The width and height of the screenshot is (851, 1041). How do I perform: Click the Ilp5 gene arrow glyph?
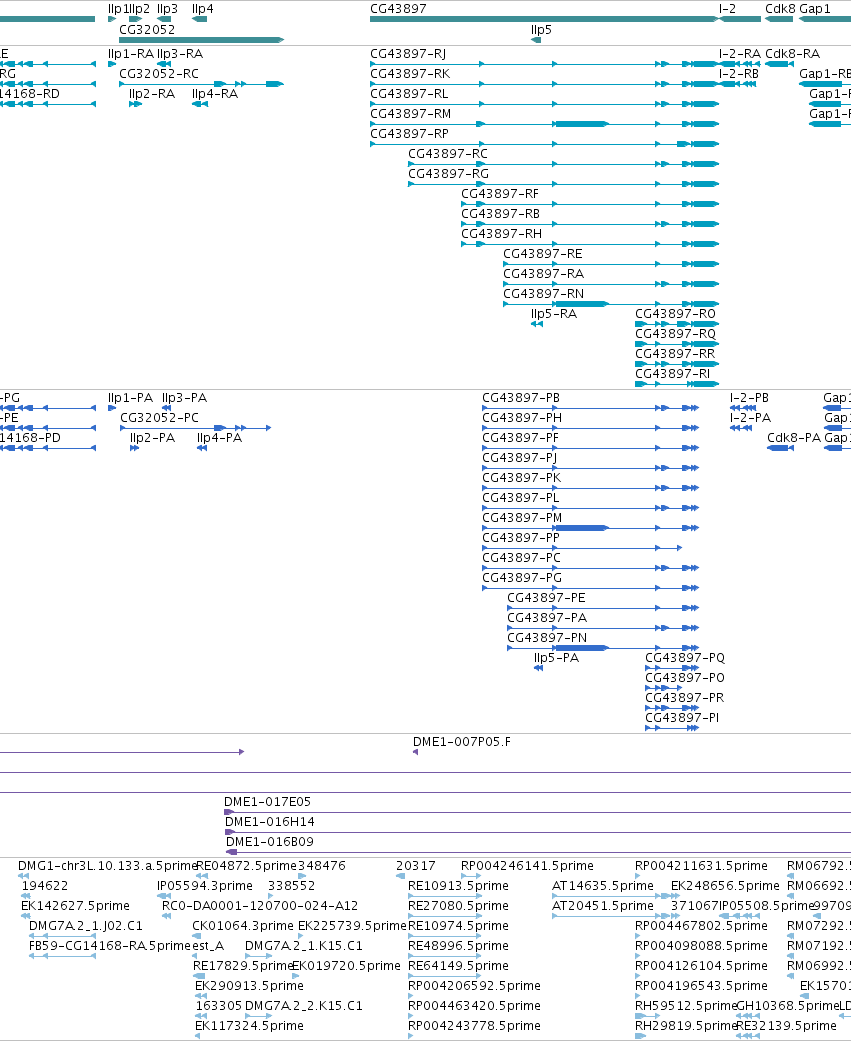pyautogui.click(x=536, y=40)
